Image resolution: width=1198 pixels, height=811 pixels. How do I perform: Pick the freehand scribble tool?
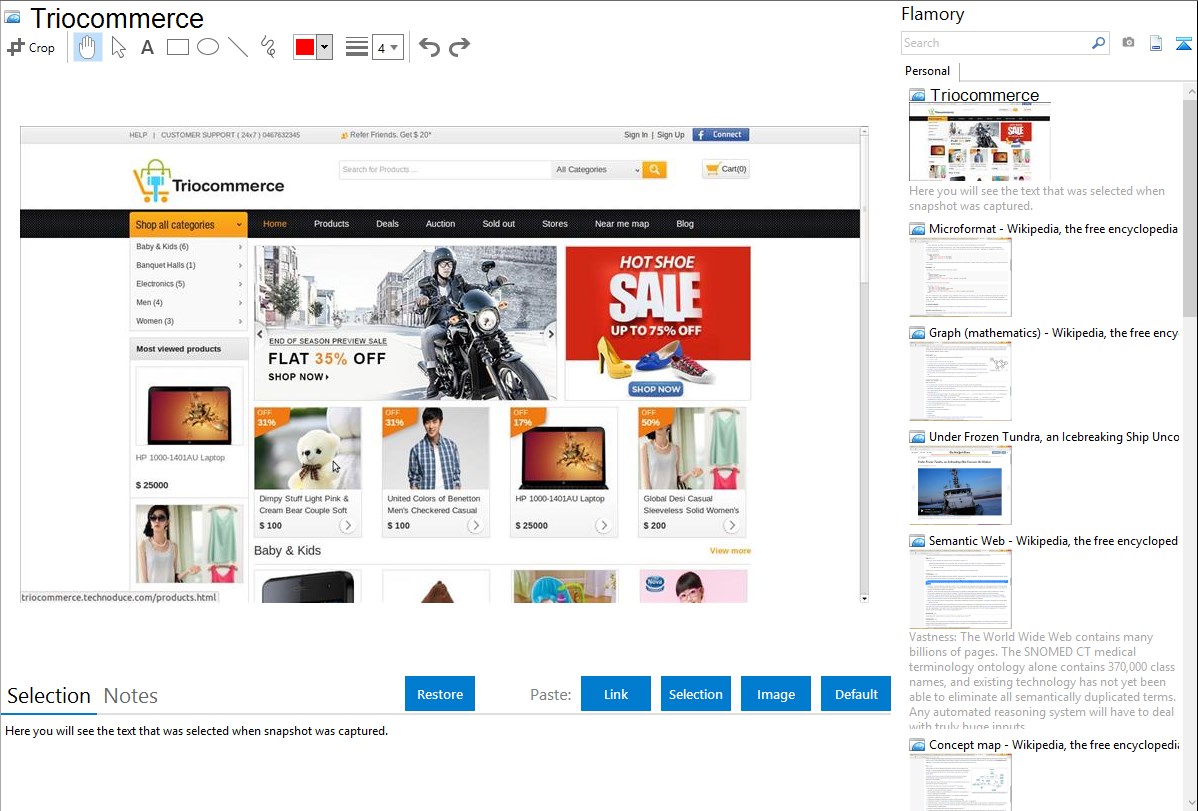[x=268, y=47]
